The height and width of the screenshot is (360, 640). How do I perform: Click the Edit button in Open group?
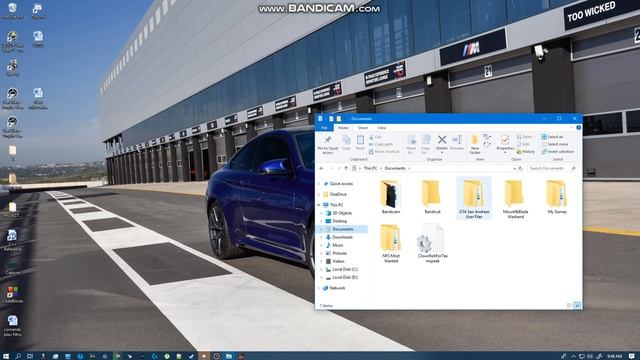pyautogui.click(x=523, y=144)
